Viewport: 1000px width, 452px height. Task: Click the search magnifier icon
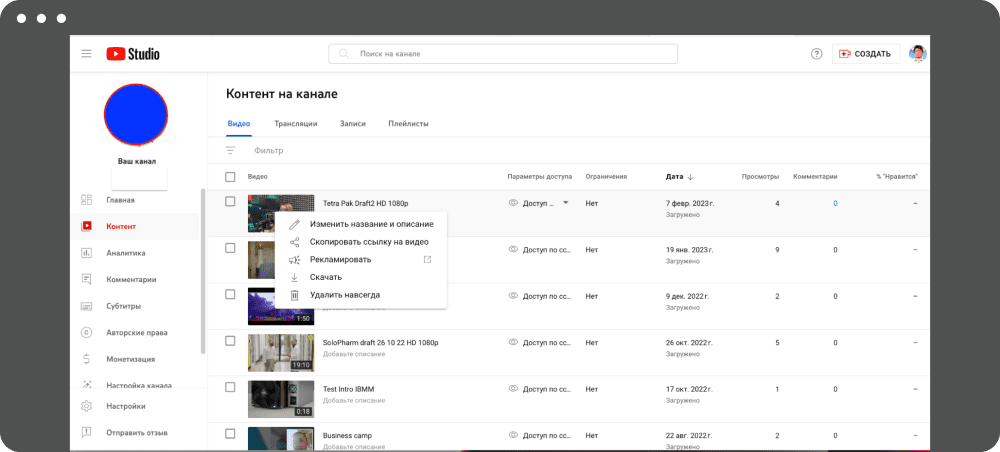coord(344,54)
